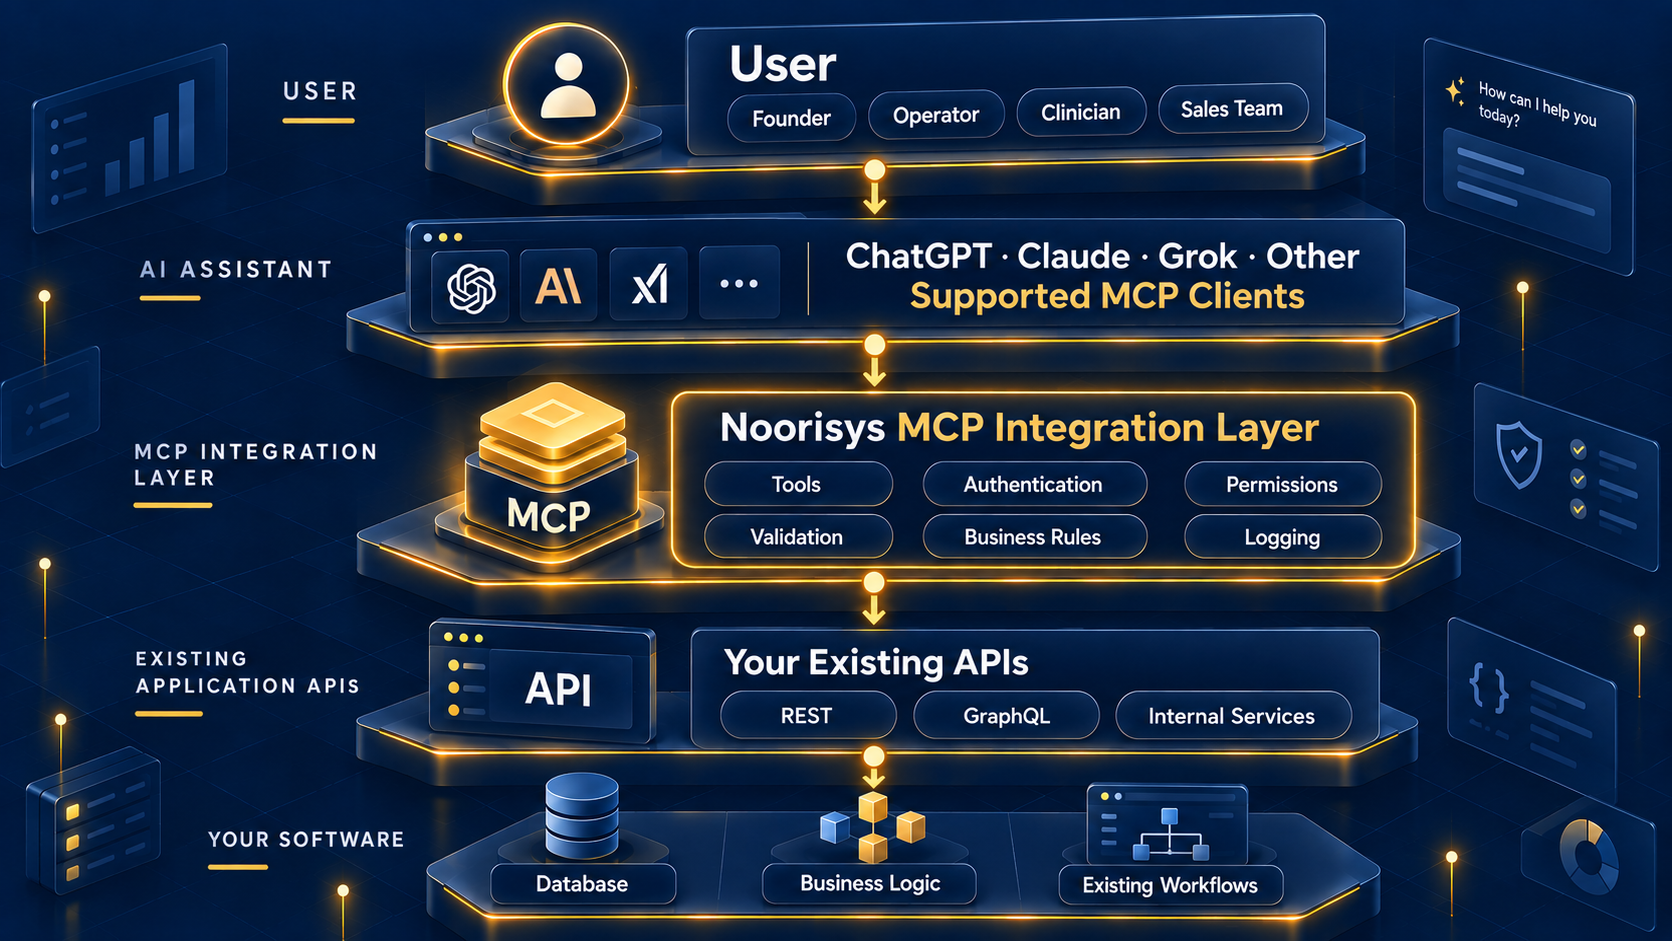Viewport: 1672px width, 941px height.
Task: Open the three-dots more clients icon
Action: click(x=739, y=283)
